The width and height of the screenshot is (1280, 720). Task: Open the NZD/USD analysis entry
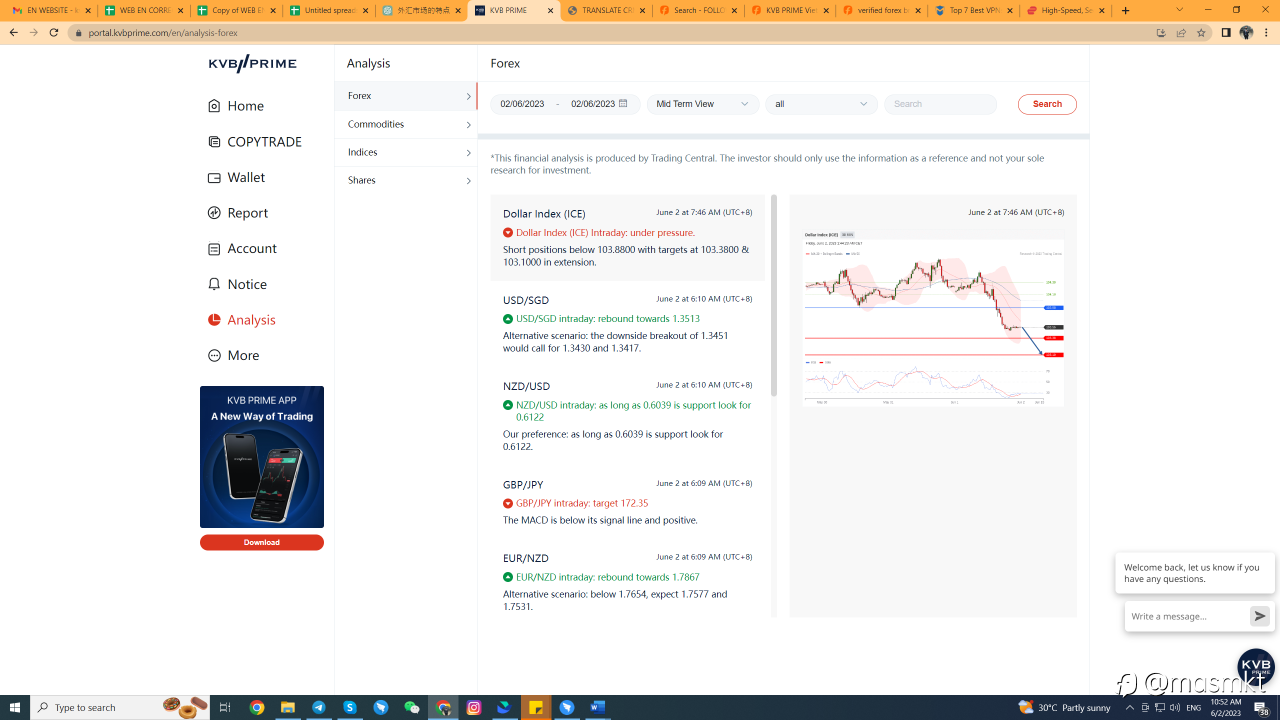tap(628, 417)
